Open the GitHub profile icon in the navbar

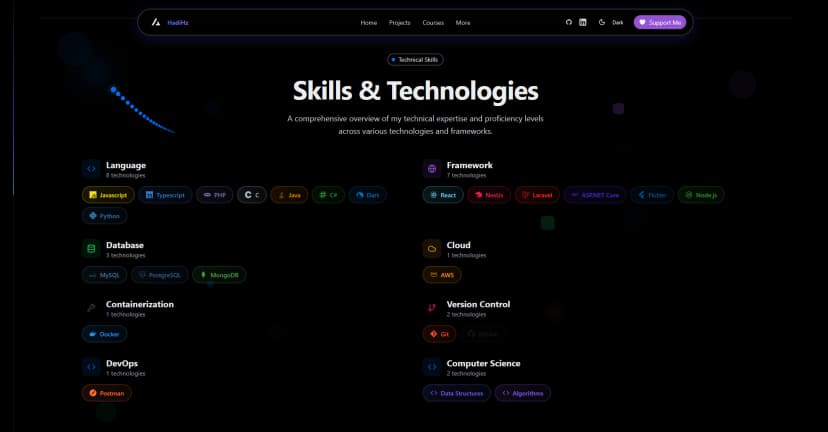pyautogui.click(x=569, y=22)
